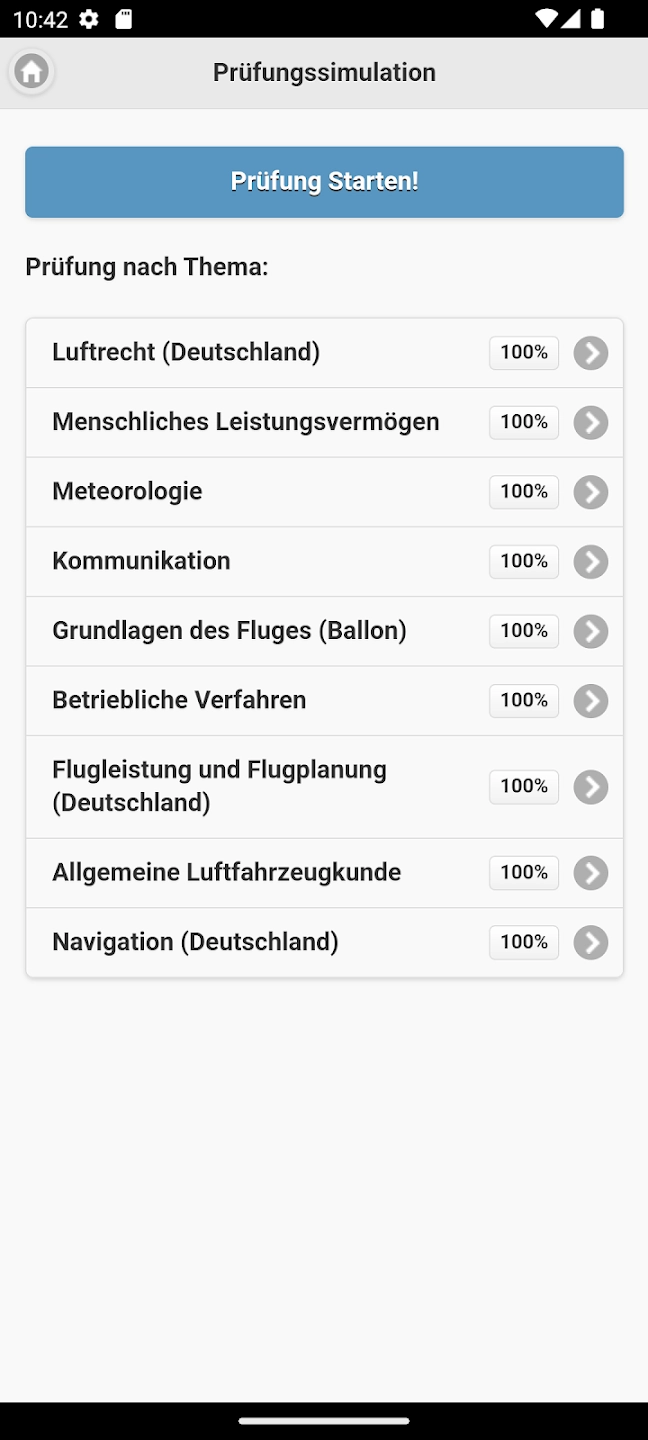The height and width of the screenshot is (1440, 648).
Task: Tap arrow icon next to Meteorologie
Action: click(x=591, y=492)
